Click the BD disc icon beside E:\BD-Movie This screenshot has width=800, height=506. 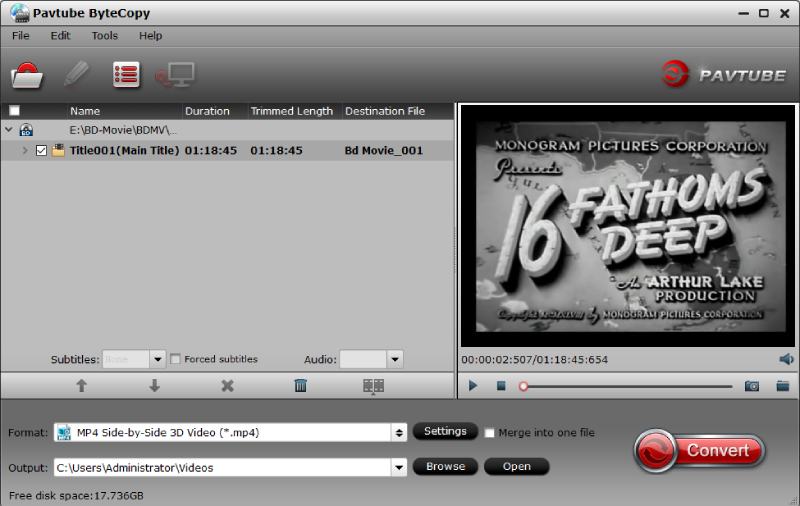coord(26,130)
